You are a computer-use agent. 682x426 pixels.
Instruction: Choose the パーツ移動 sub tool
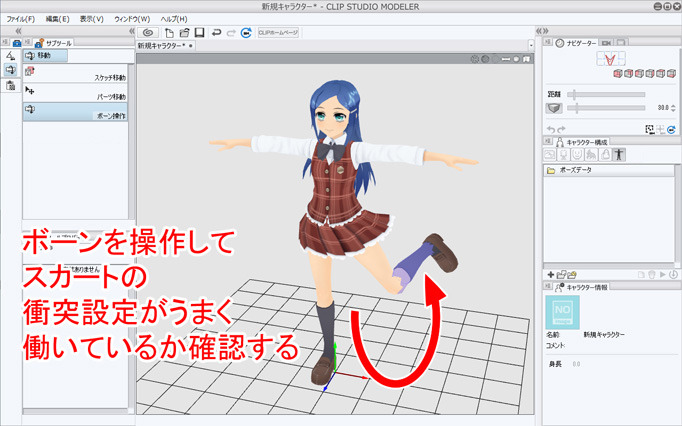click(75, 93)
